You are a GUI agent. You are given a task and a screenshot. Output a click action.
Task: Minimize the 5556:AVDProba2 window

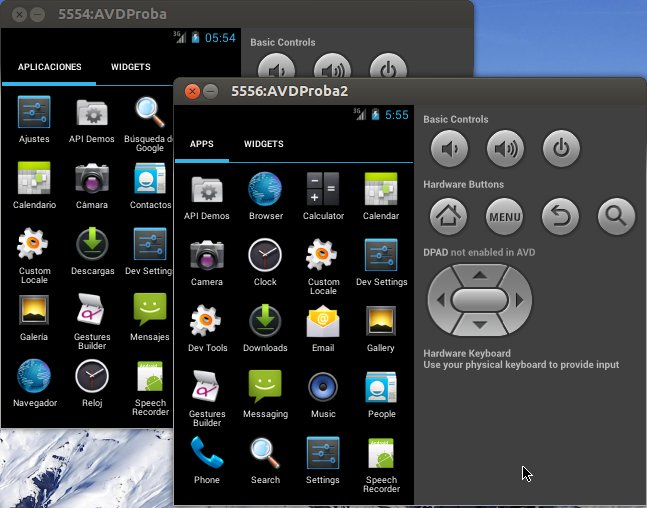coord(210,91)
